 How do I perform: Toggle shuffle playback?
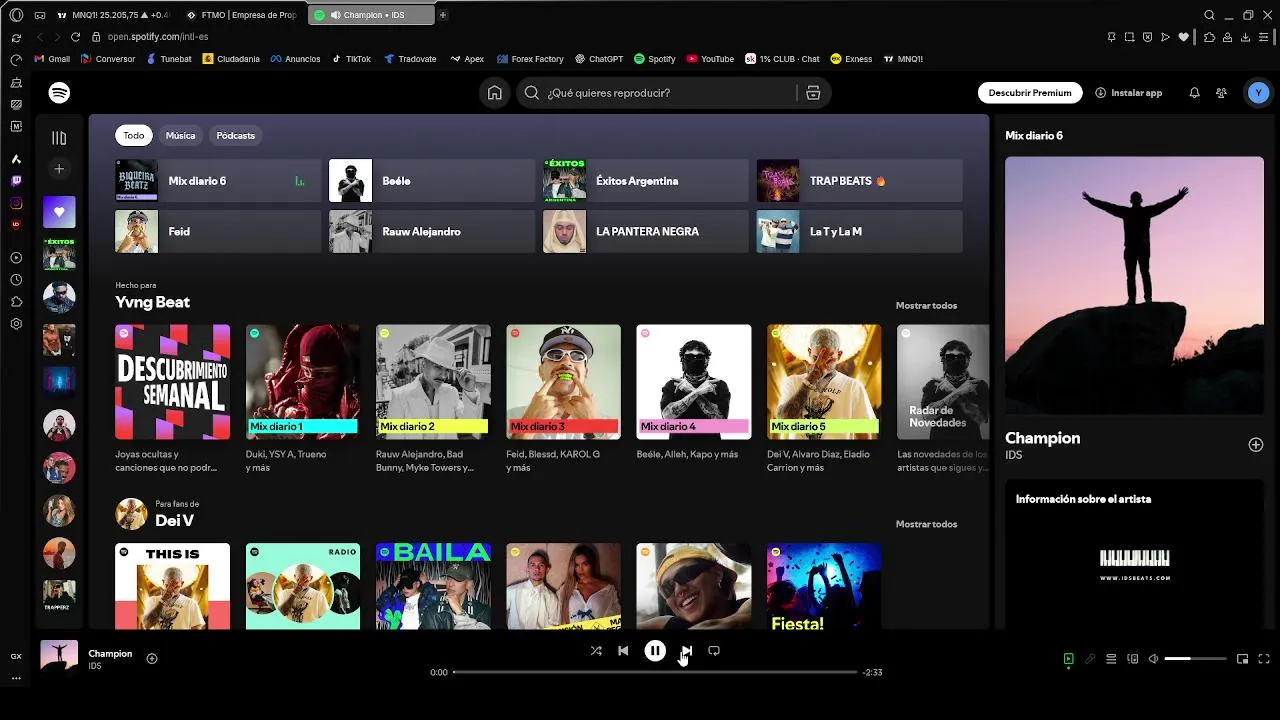tap(596, 651)
